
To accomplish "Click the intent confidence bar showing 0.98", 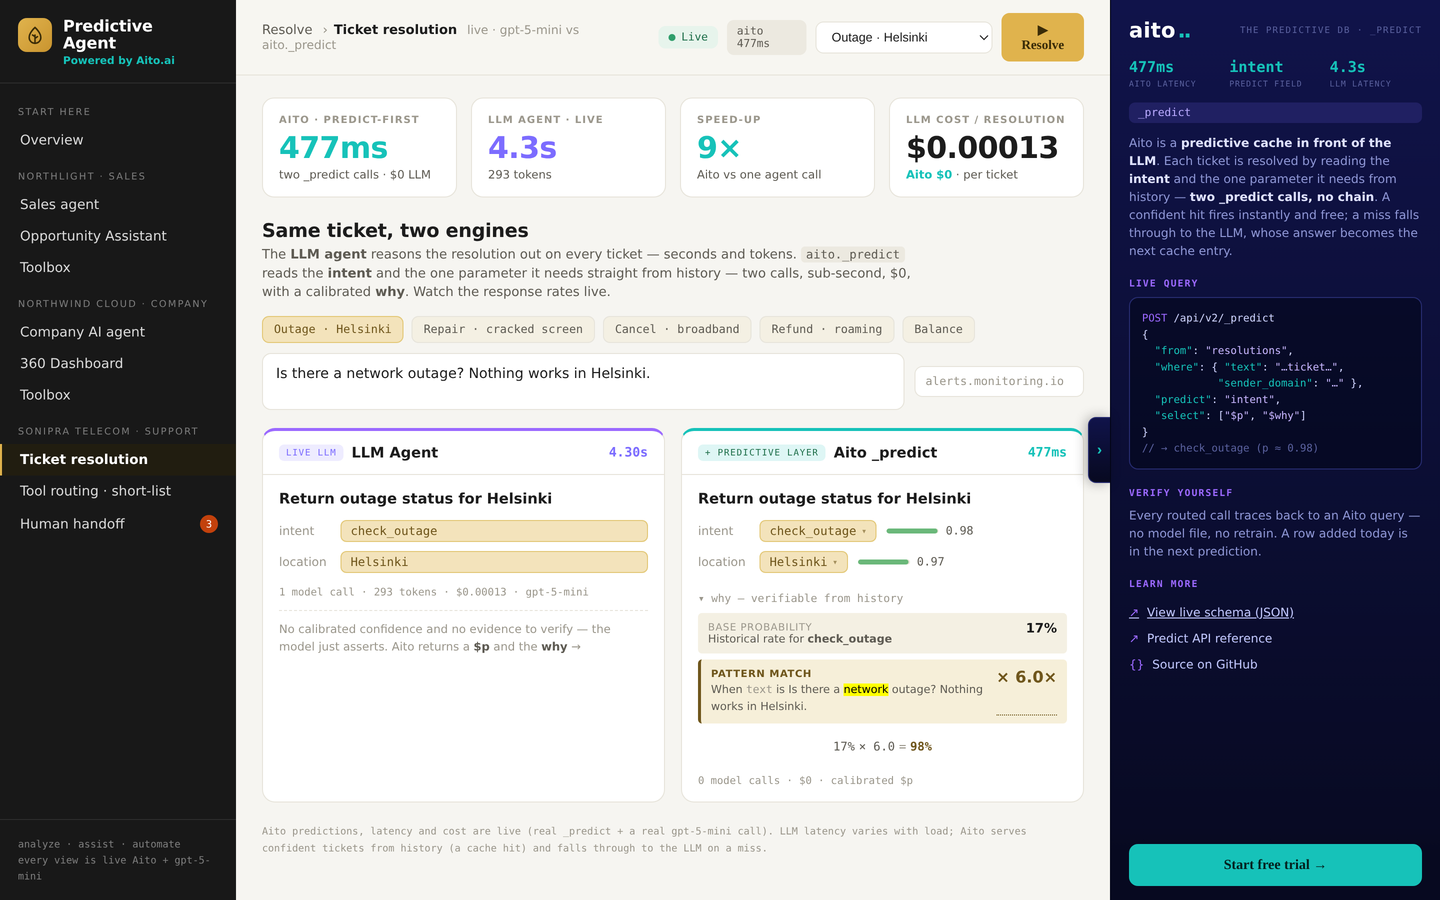I will (x=912, y=531).
